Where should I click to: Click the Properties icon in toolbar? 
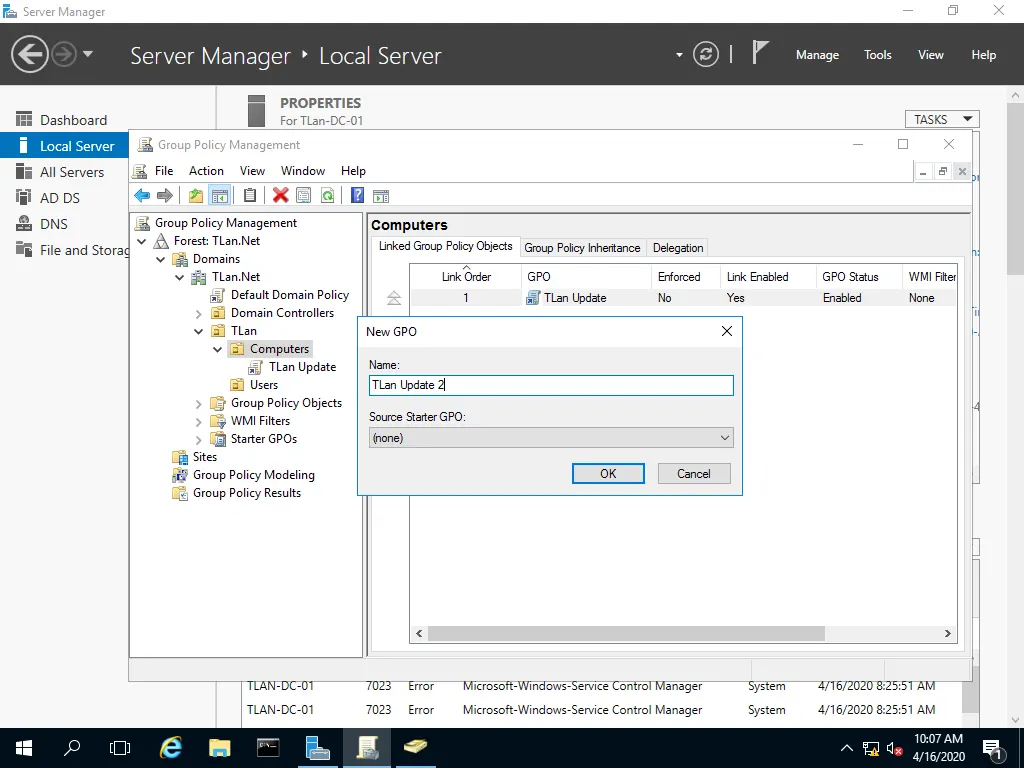point(303,196)
